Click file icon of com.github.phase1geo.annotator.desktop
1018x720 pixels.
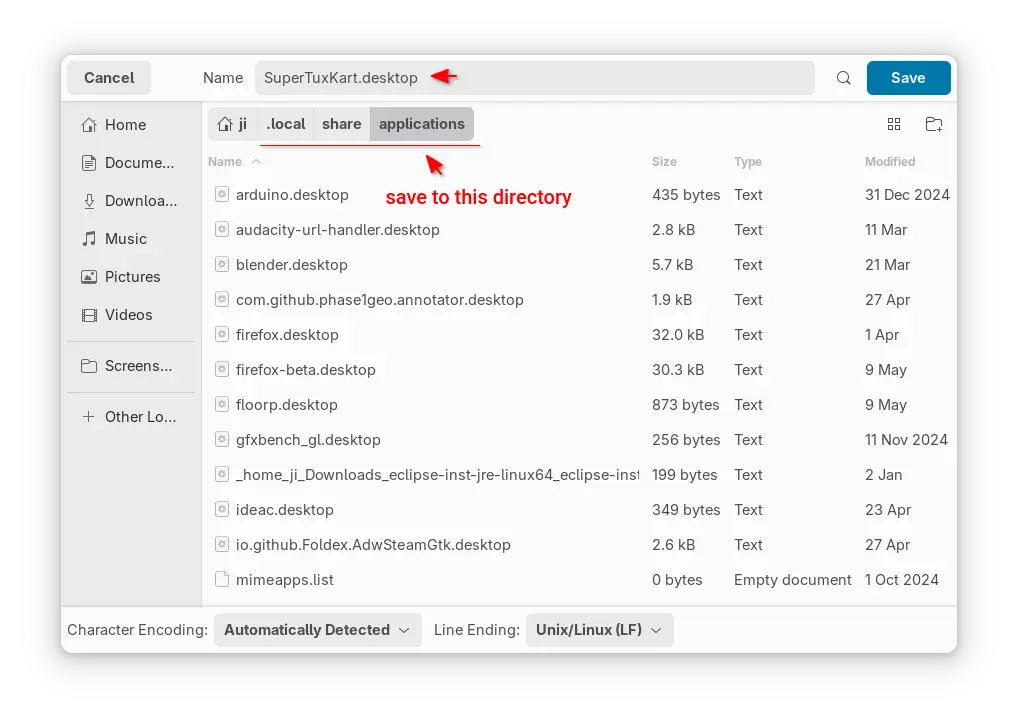pos(222,299)
